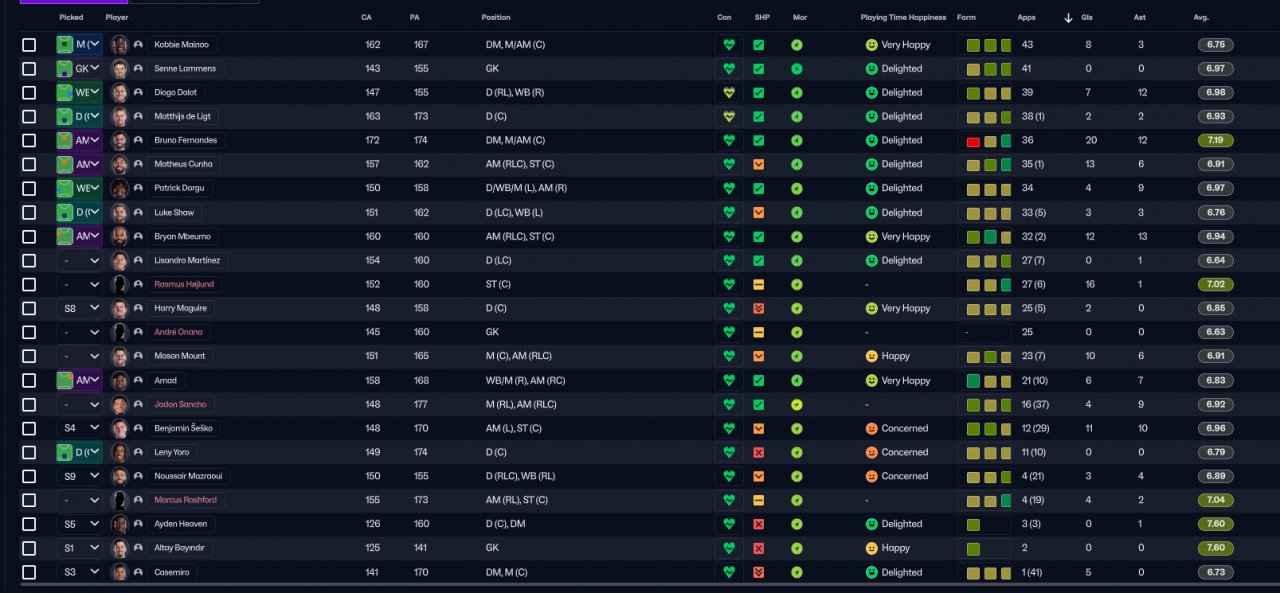Click the person icon beside Luke Shaw
This screenshot has height=593, width=1280.
pos(138,213)
